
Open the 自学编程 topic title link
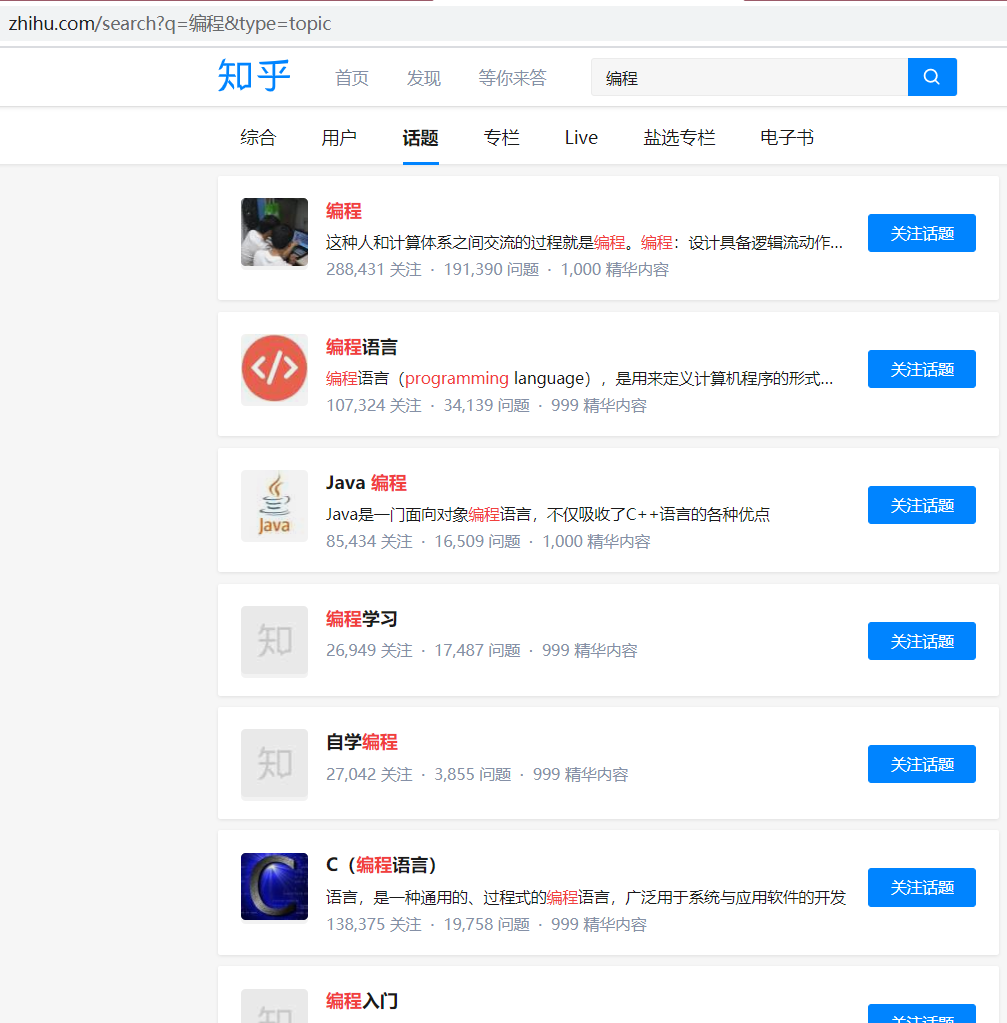click(362, 742)
